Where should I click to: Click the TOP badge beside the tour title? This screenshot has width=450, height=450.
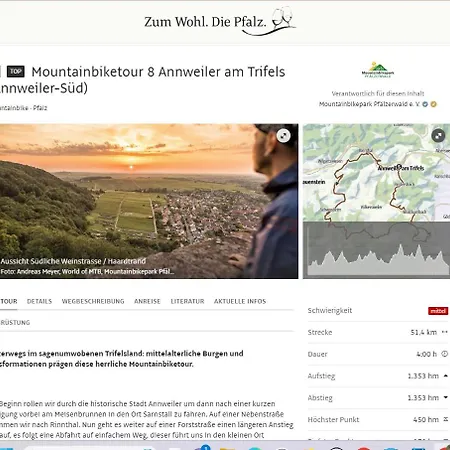click(x=16, y=71)
